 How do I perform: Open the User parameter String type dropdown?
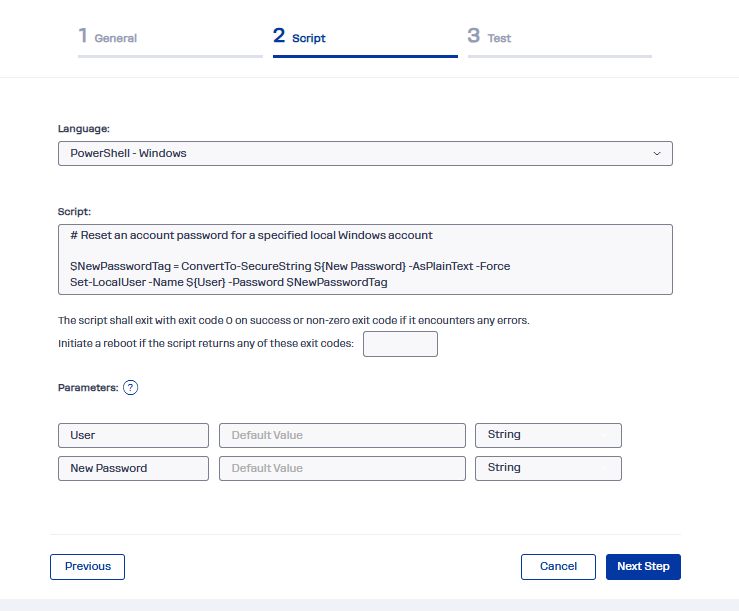click(548, 435)
